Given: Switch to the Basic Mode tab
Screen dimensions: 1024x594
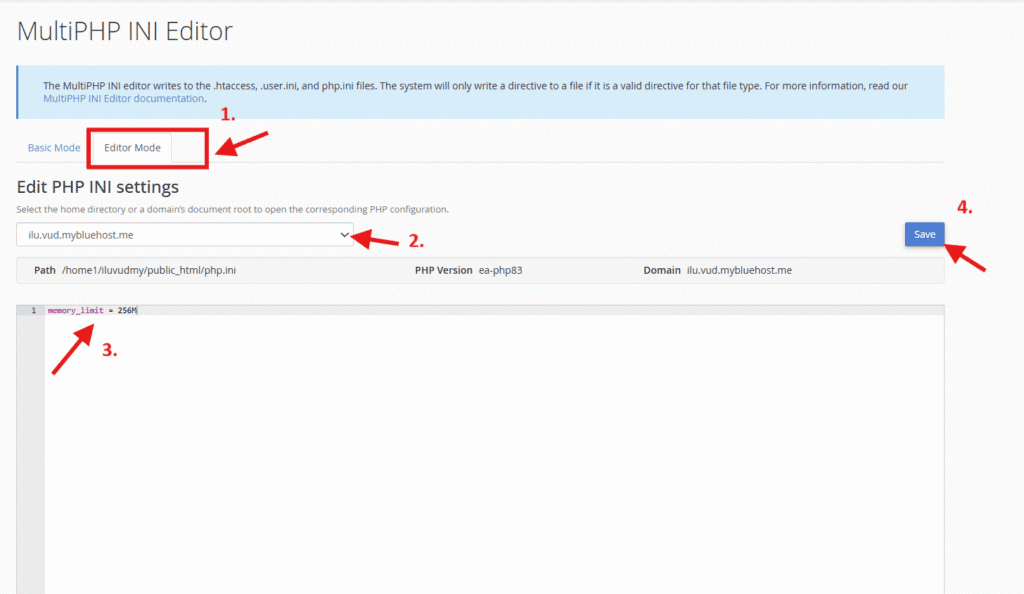Looking at the screenshot, I should click(54, 148).
